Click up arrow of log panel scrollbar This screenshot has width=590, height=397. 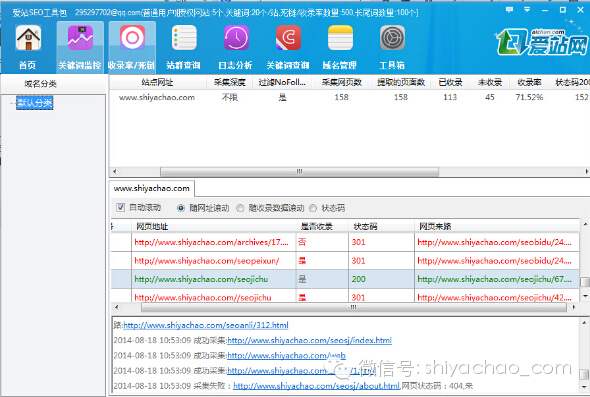coord(584,322)
